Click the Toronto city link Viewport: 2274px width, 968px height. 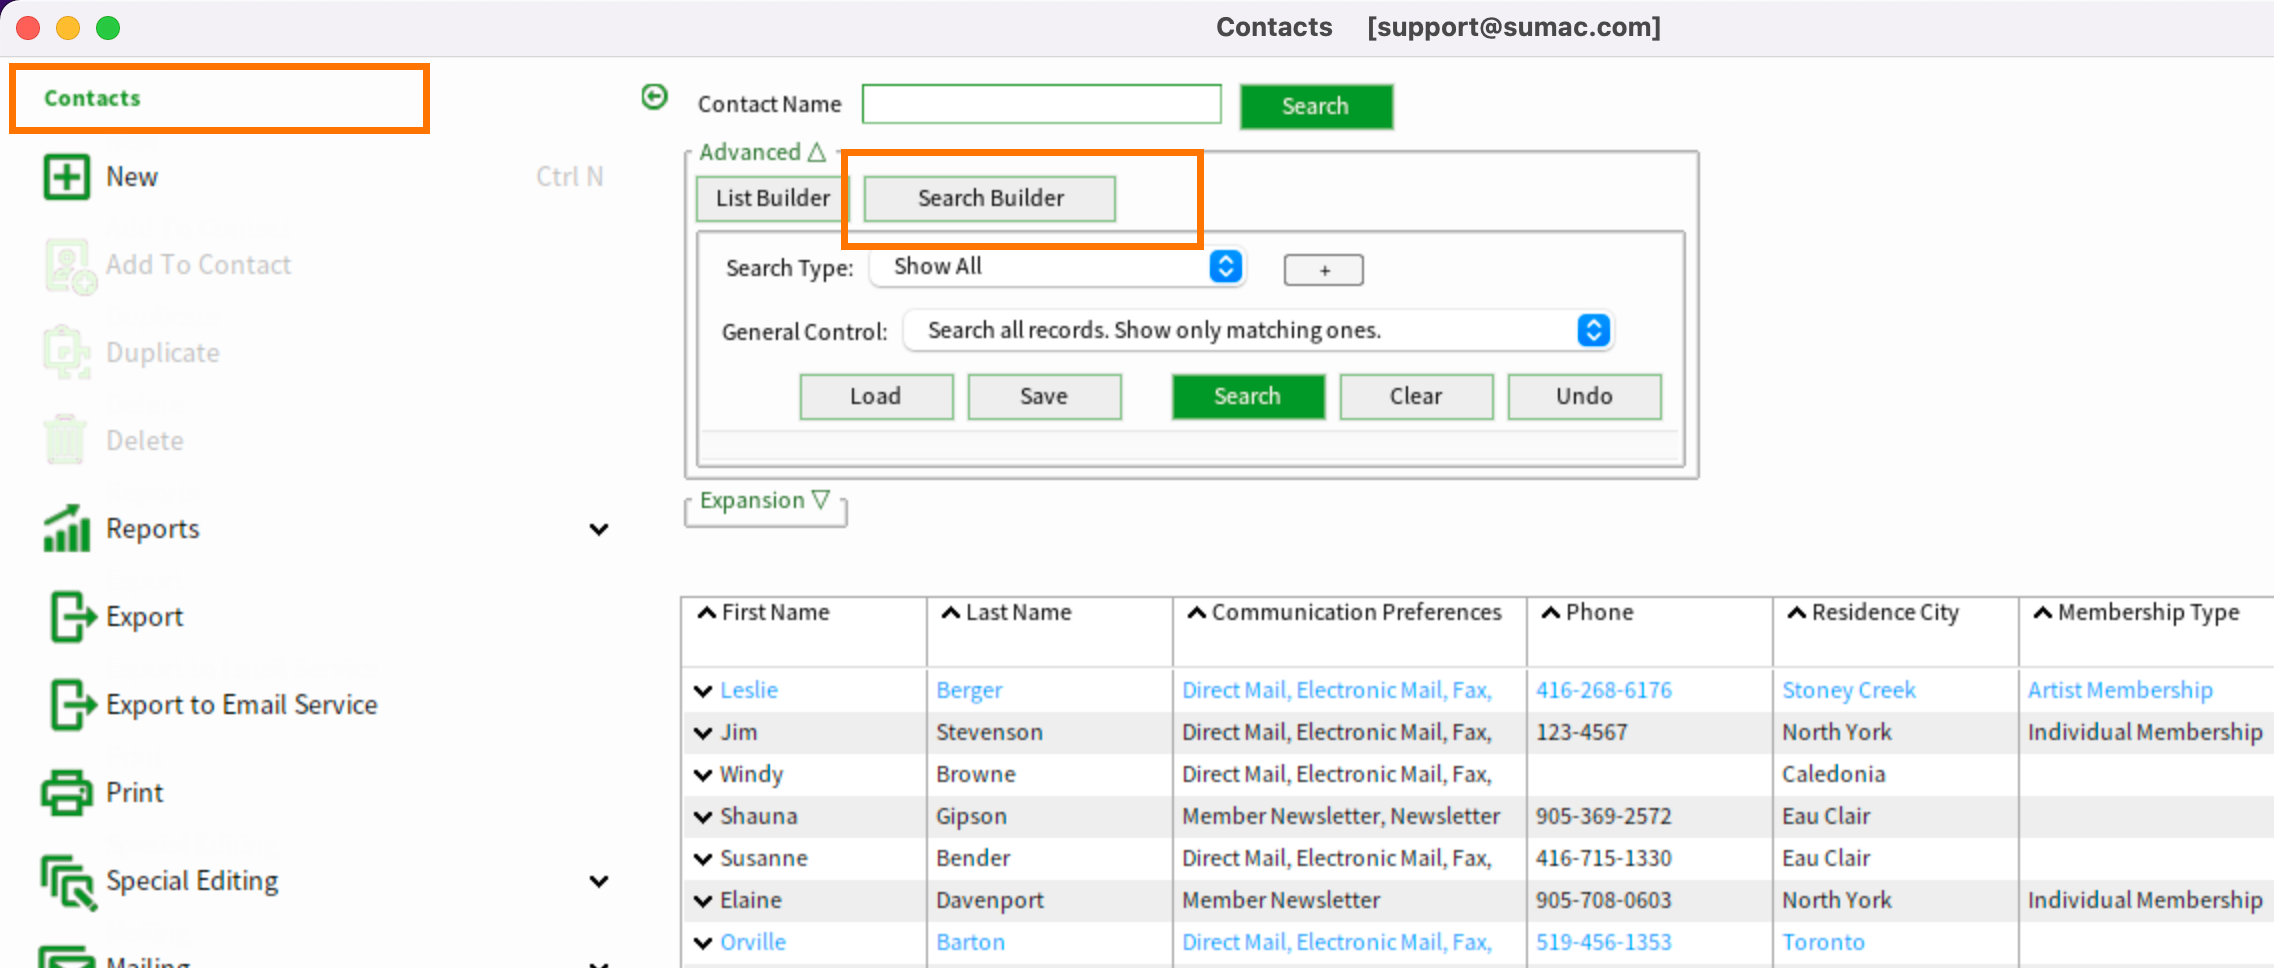tap(1823, 942)
